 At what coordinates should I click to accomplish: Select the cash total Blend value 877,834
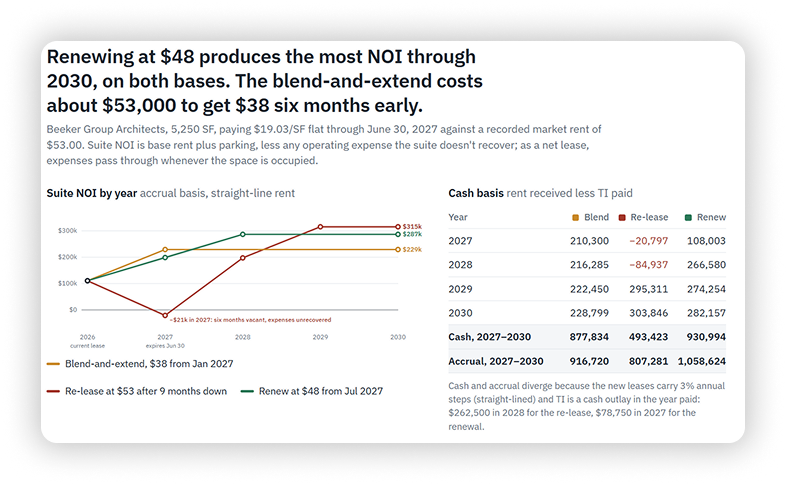coord(589,337)
